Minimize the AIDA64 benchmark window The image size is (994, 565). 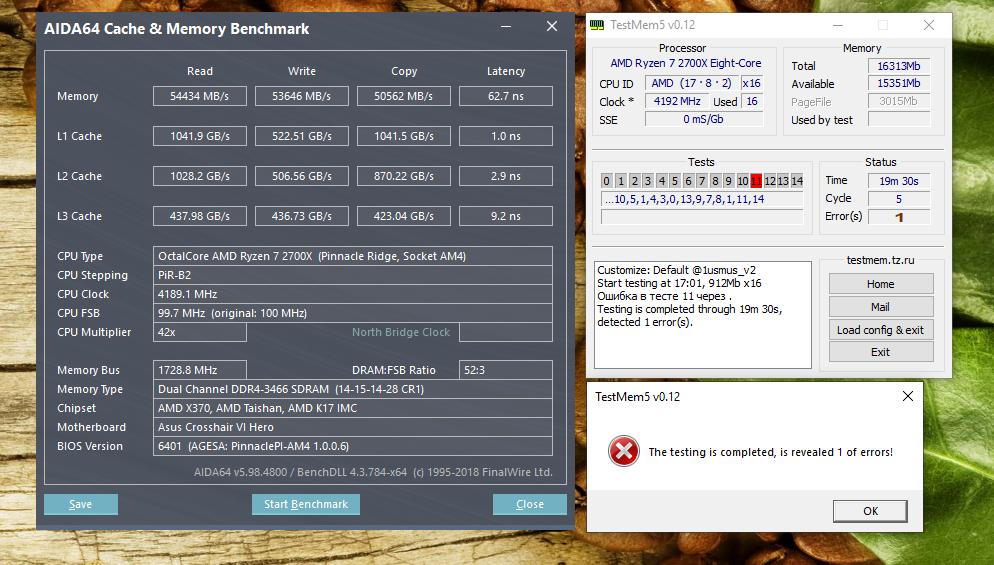pos(506,27)
